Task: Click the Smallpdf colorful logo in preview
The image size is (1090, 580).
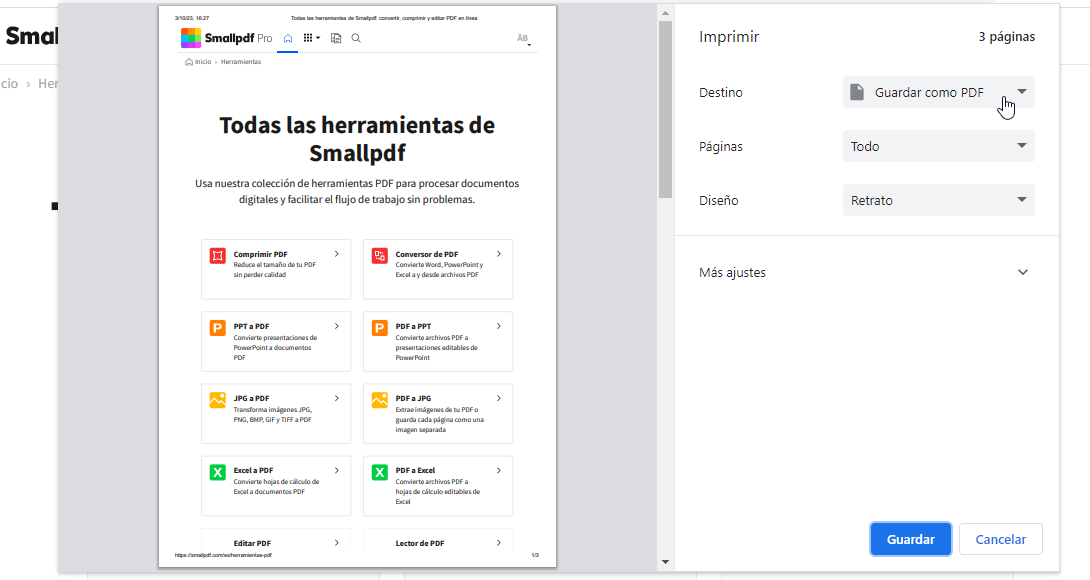Action: (x=191, y=38)
